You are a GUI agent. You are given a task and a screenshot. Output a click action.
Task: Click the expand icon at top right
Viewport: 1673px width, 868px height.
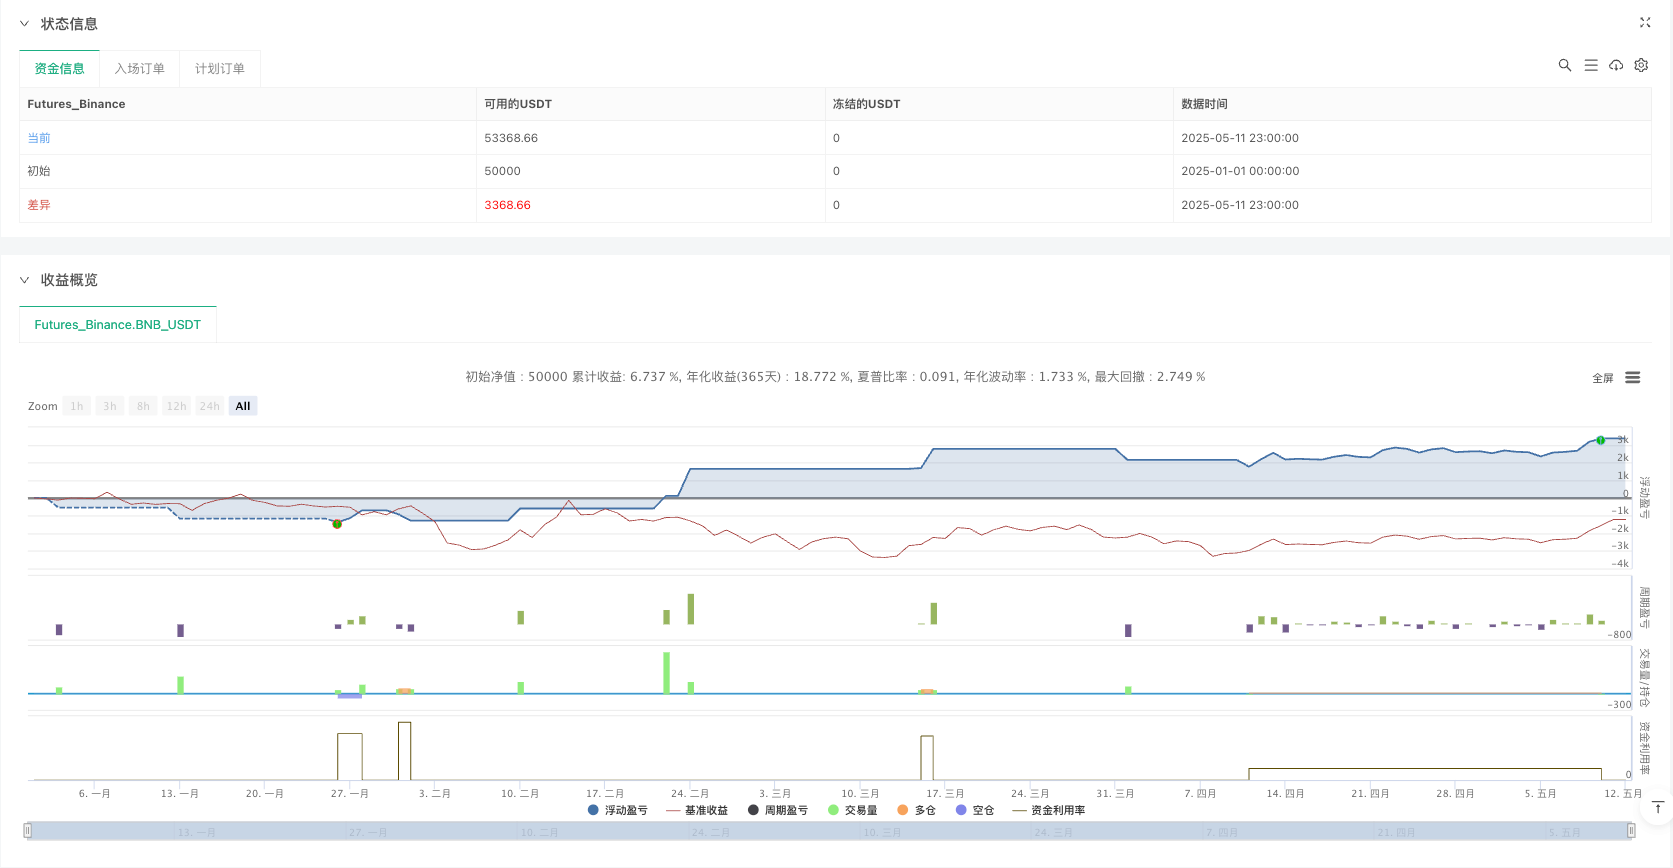click(x=1645, y=22)
